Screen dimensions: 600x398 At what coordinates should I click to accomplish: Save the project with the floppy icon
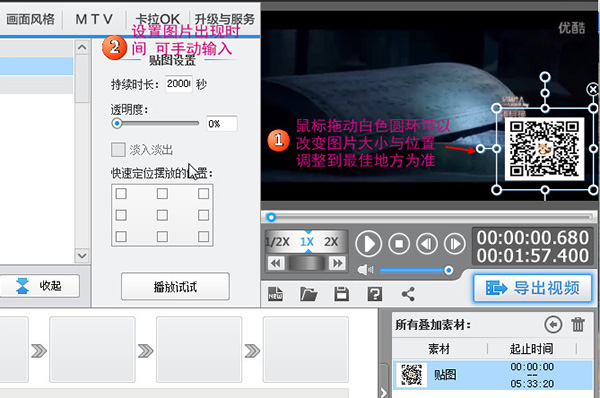[x=341, y=294]
